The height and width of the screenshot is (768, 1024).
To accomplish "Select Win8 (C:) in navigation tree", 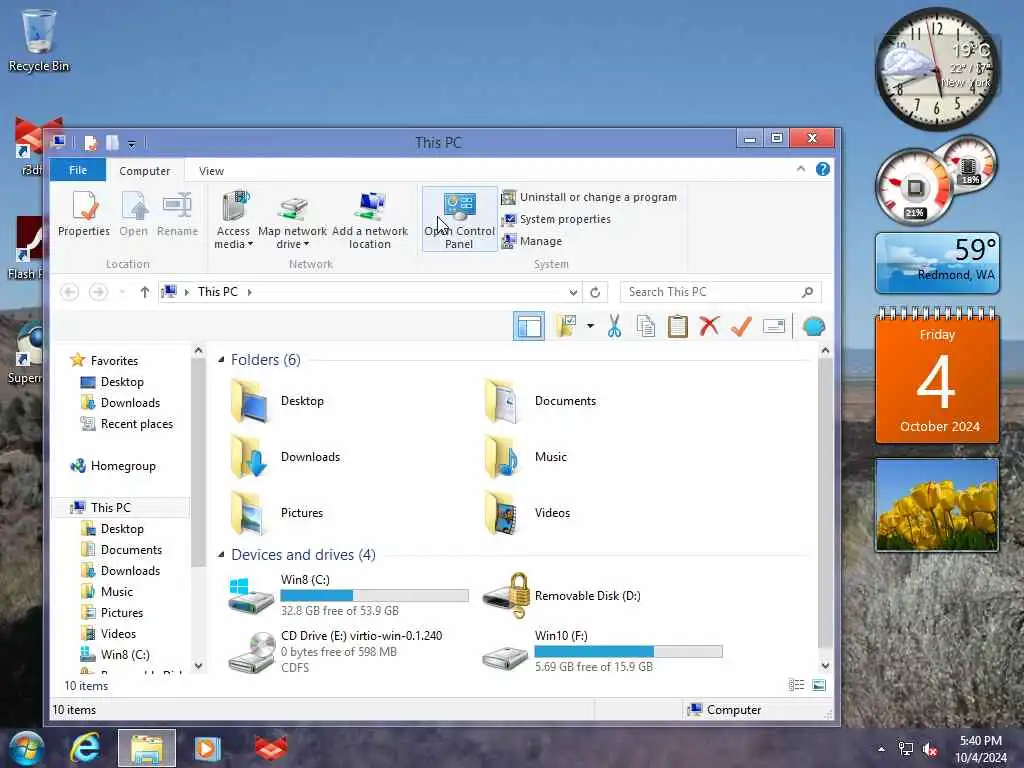I will [x=115, y=654].
